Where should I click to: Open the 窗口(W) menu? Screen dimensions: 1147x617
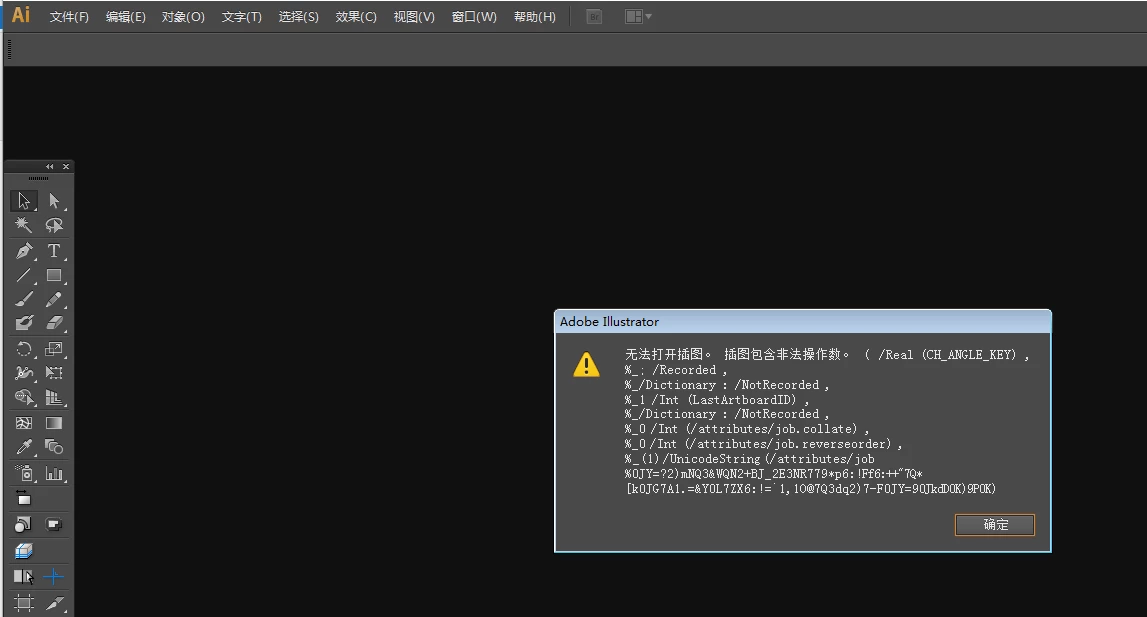point(474,16)
